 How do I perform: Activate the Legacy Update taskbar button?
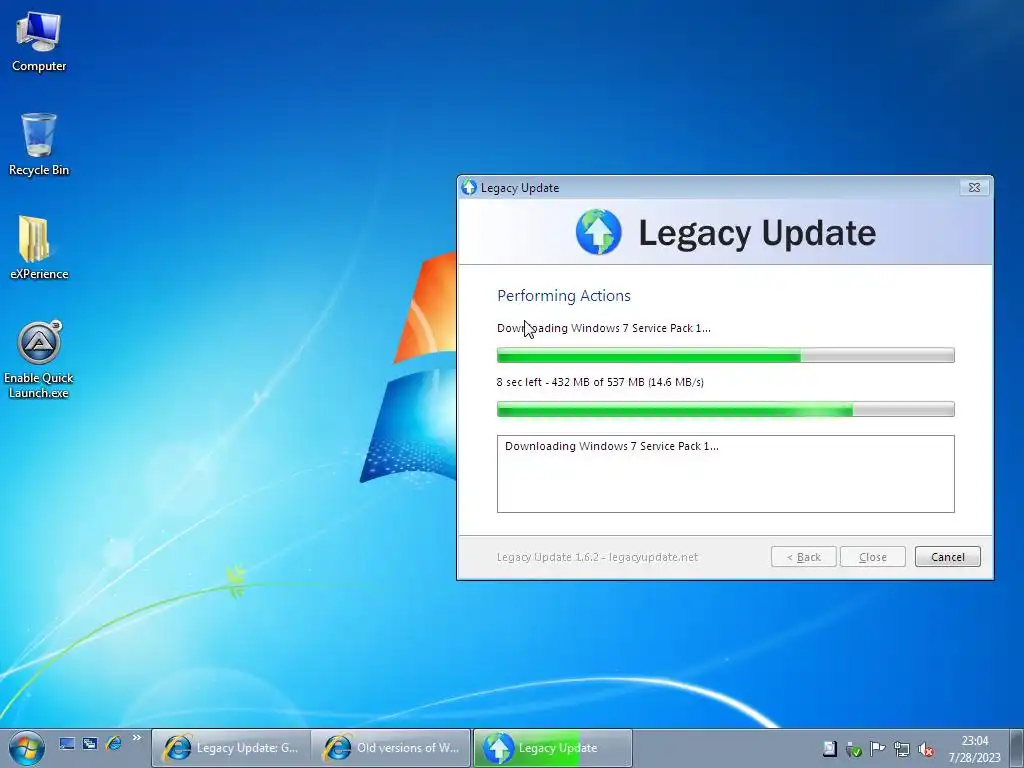point(552,748)
